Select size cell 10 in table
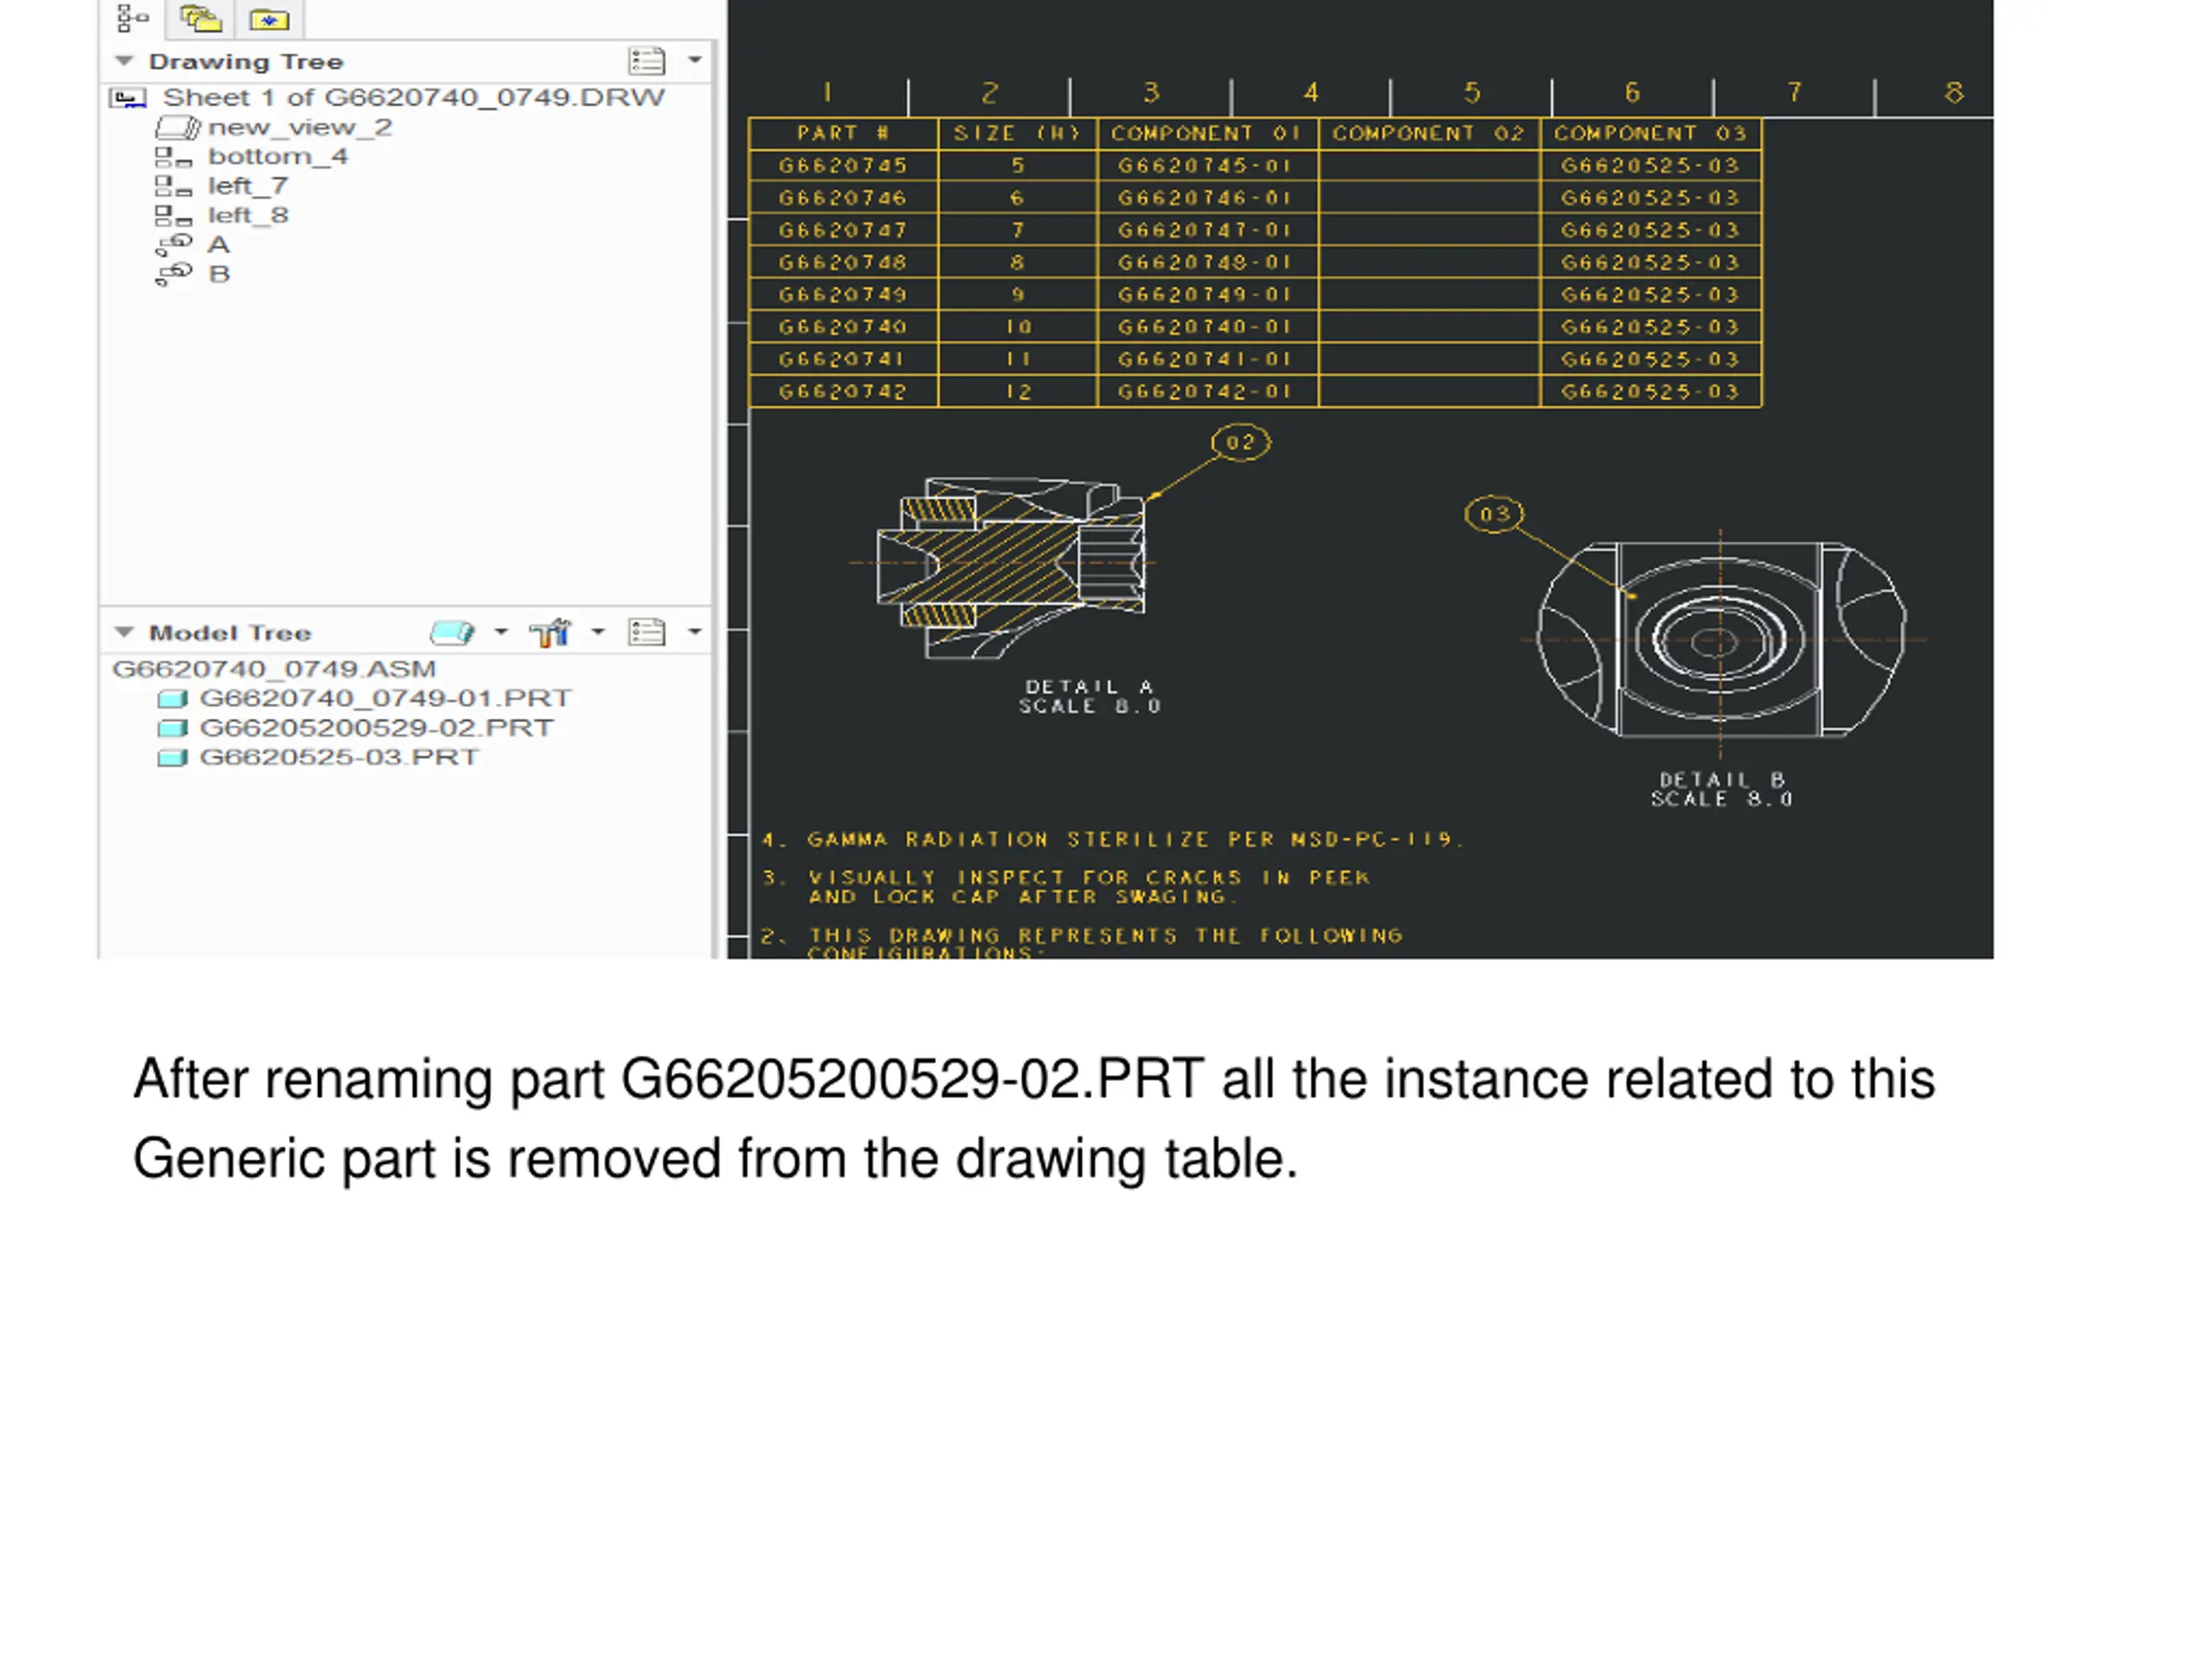This screenshot has width=2212, height=1659. point(1017,327)
